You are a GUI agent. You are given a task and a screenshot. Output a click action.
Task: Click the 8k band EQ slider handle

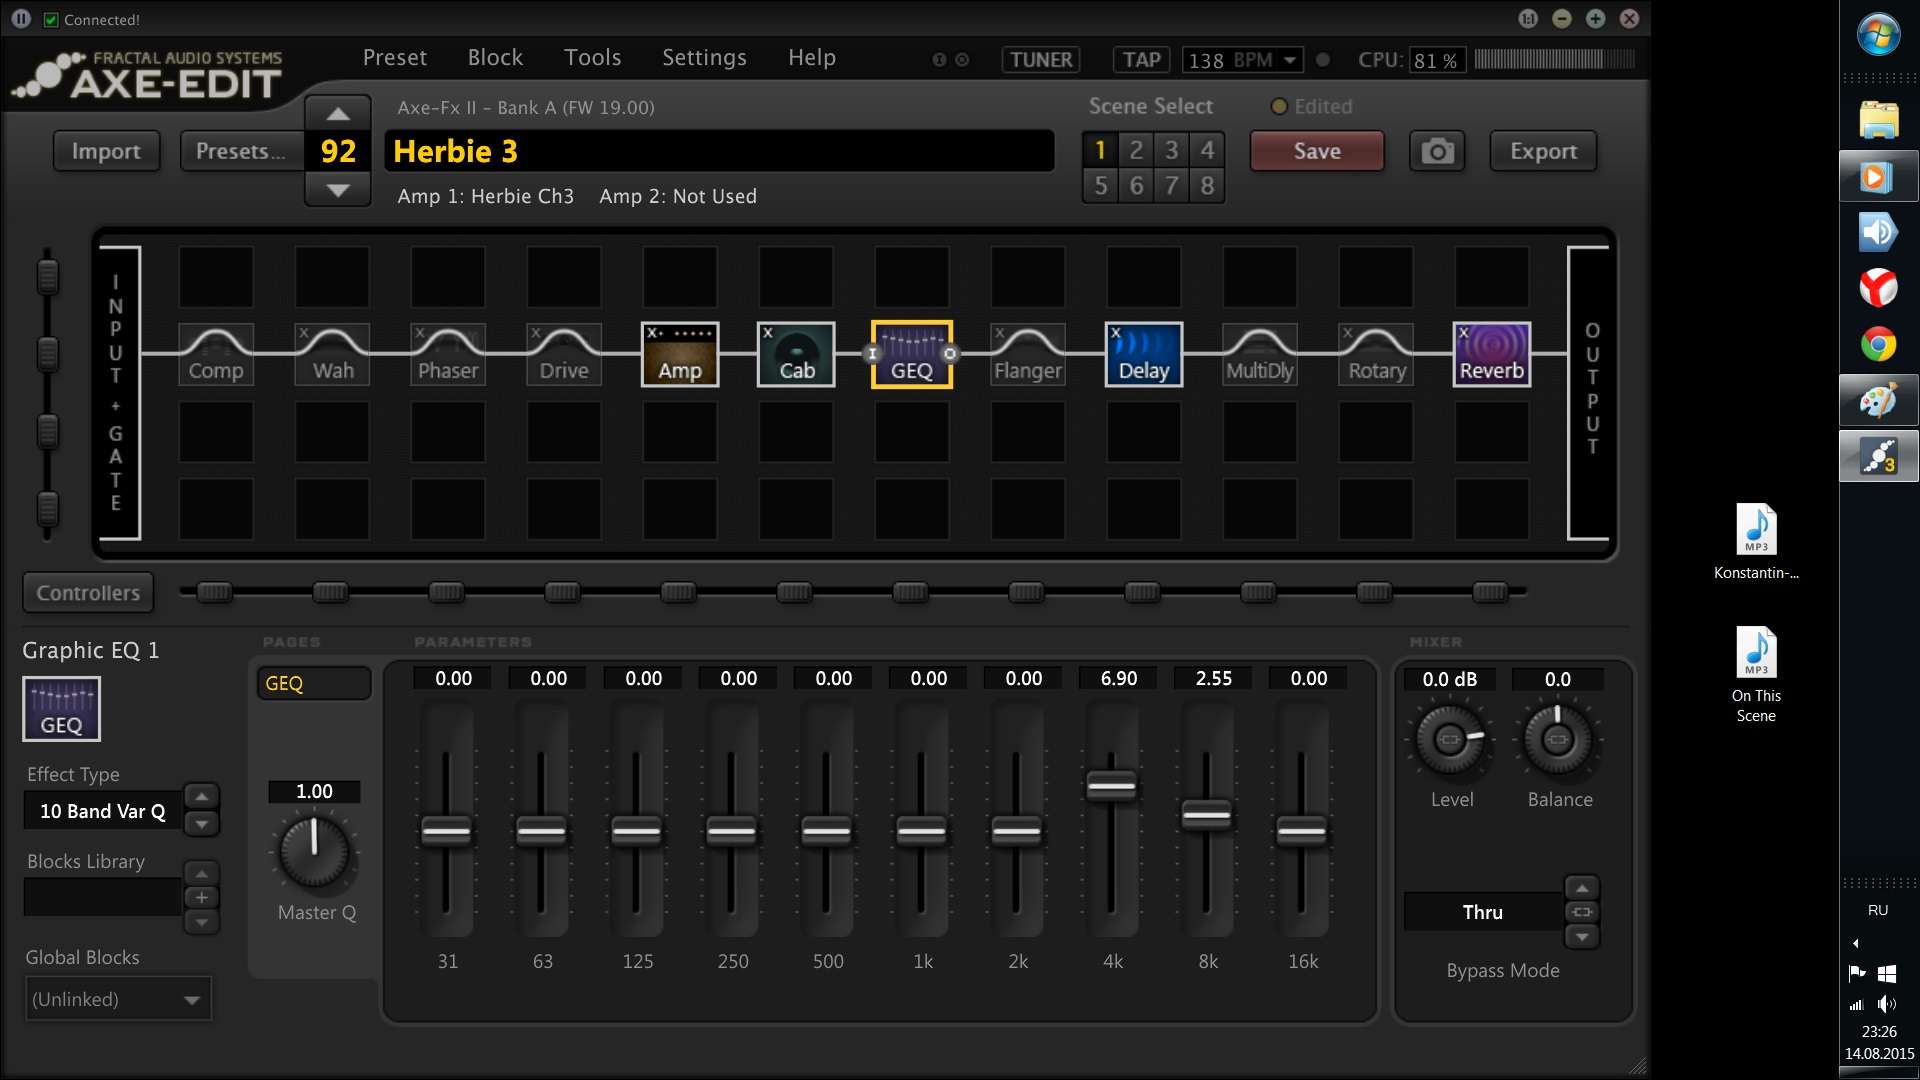click(1207, 815)
